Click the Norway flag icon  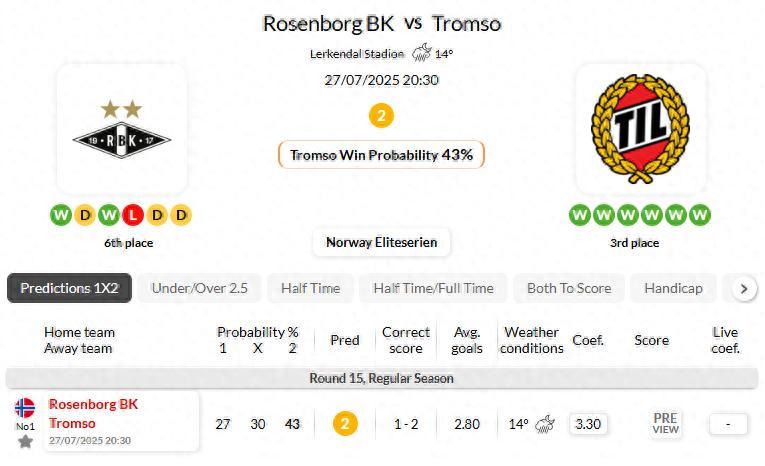(x=25, y=407)
